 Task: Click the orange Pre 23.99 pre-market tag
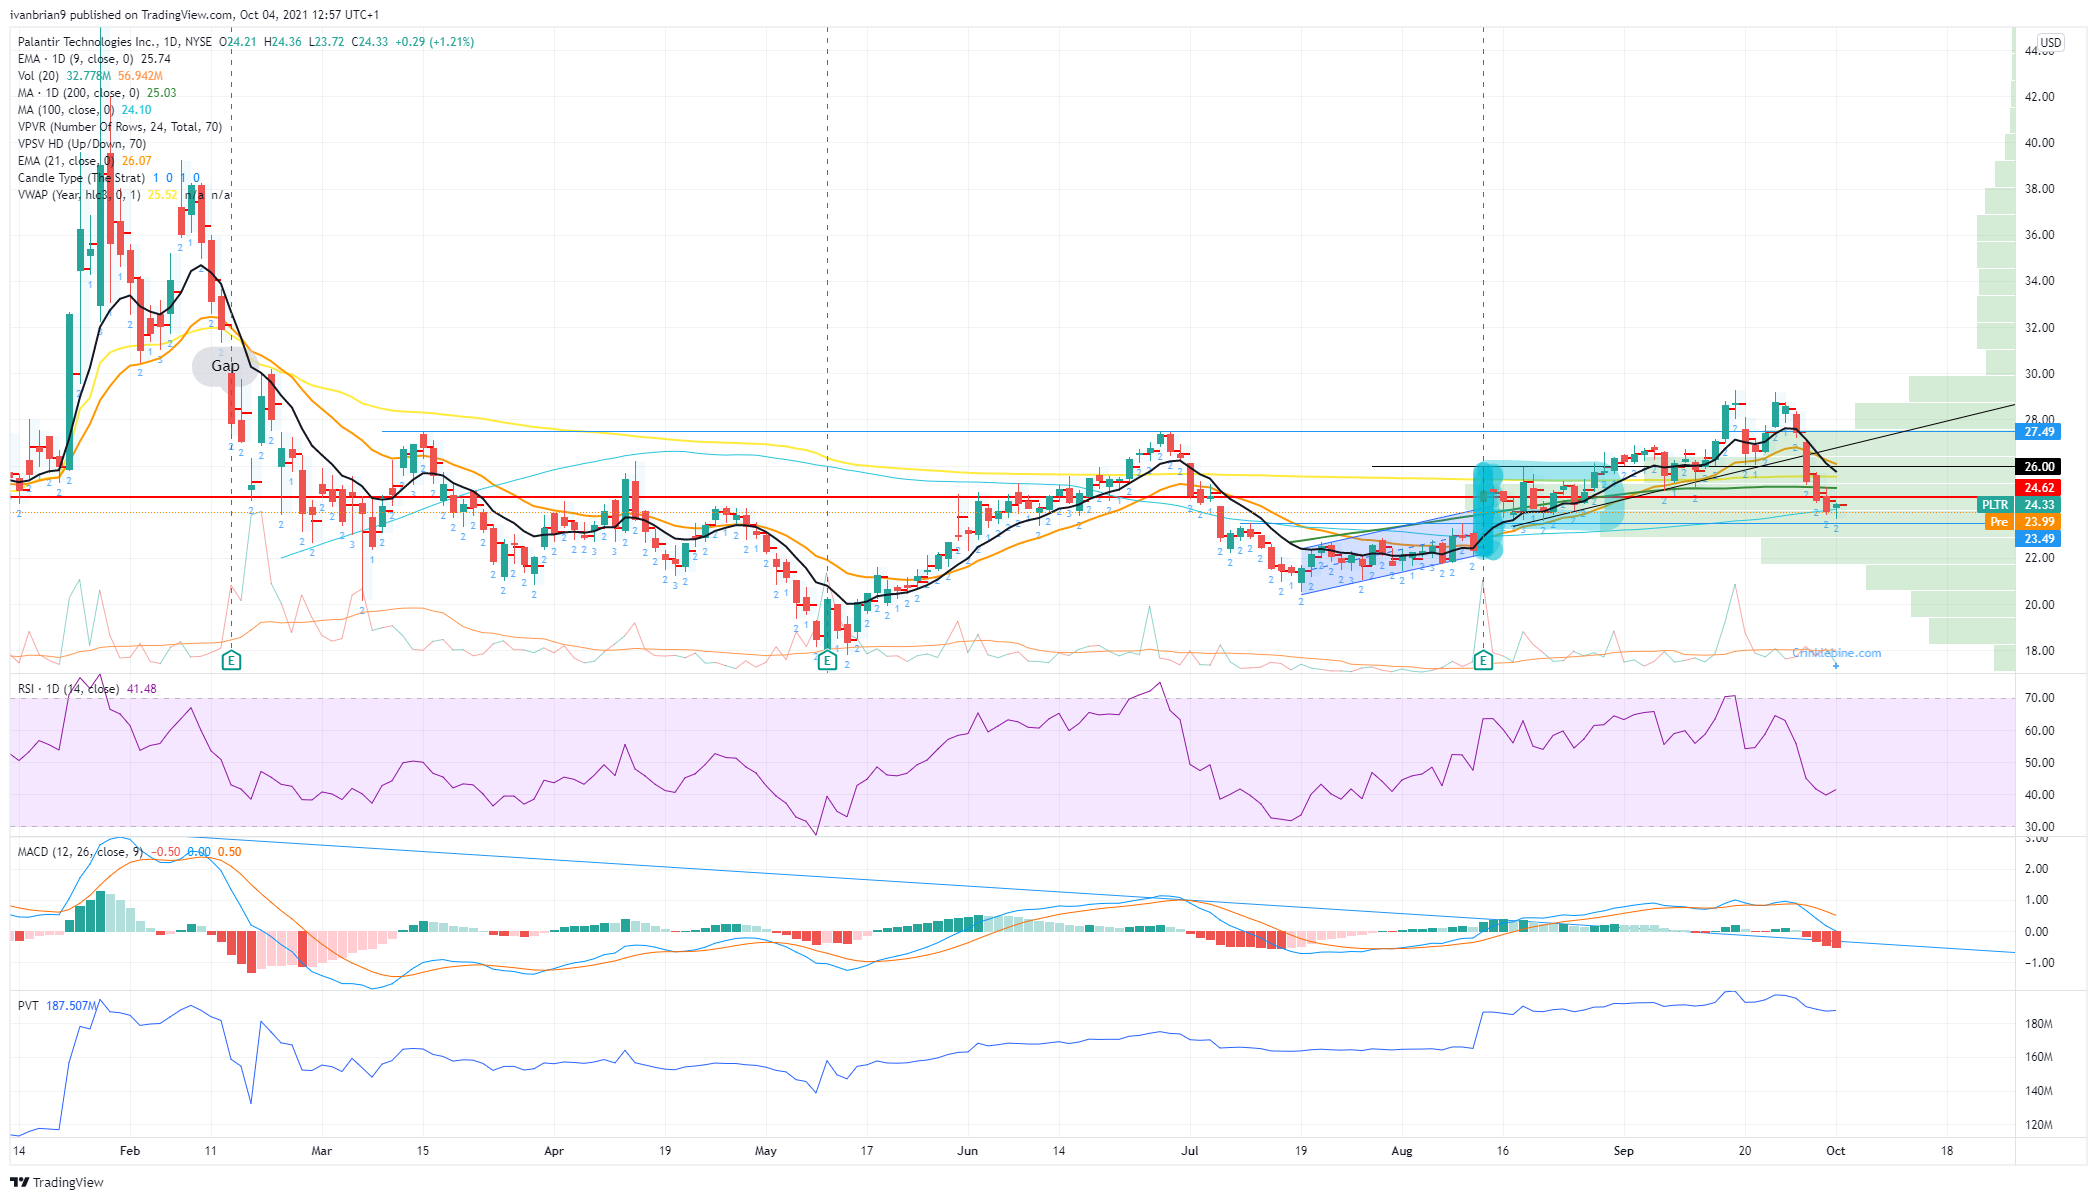2023,522
